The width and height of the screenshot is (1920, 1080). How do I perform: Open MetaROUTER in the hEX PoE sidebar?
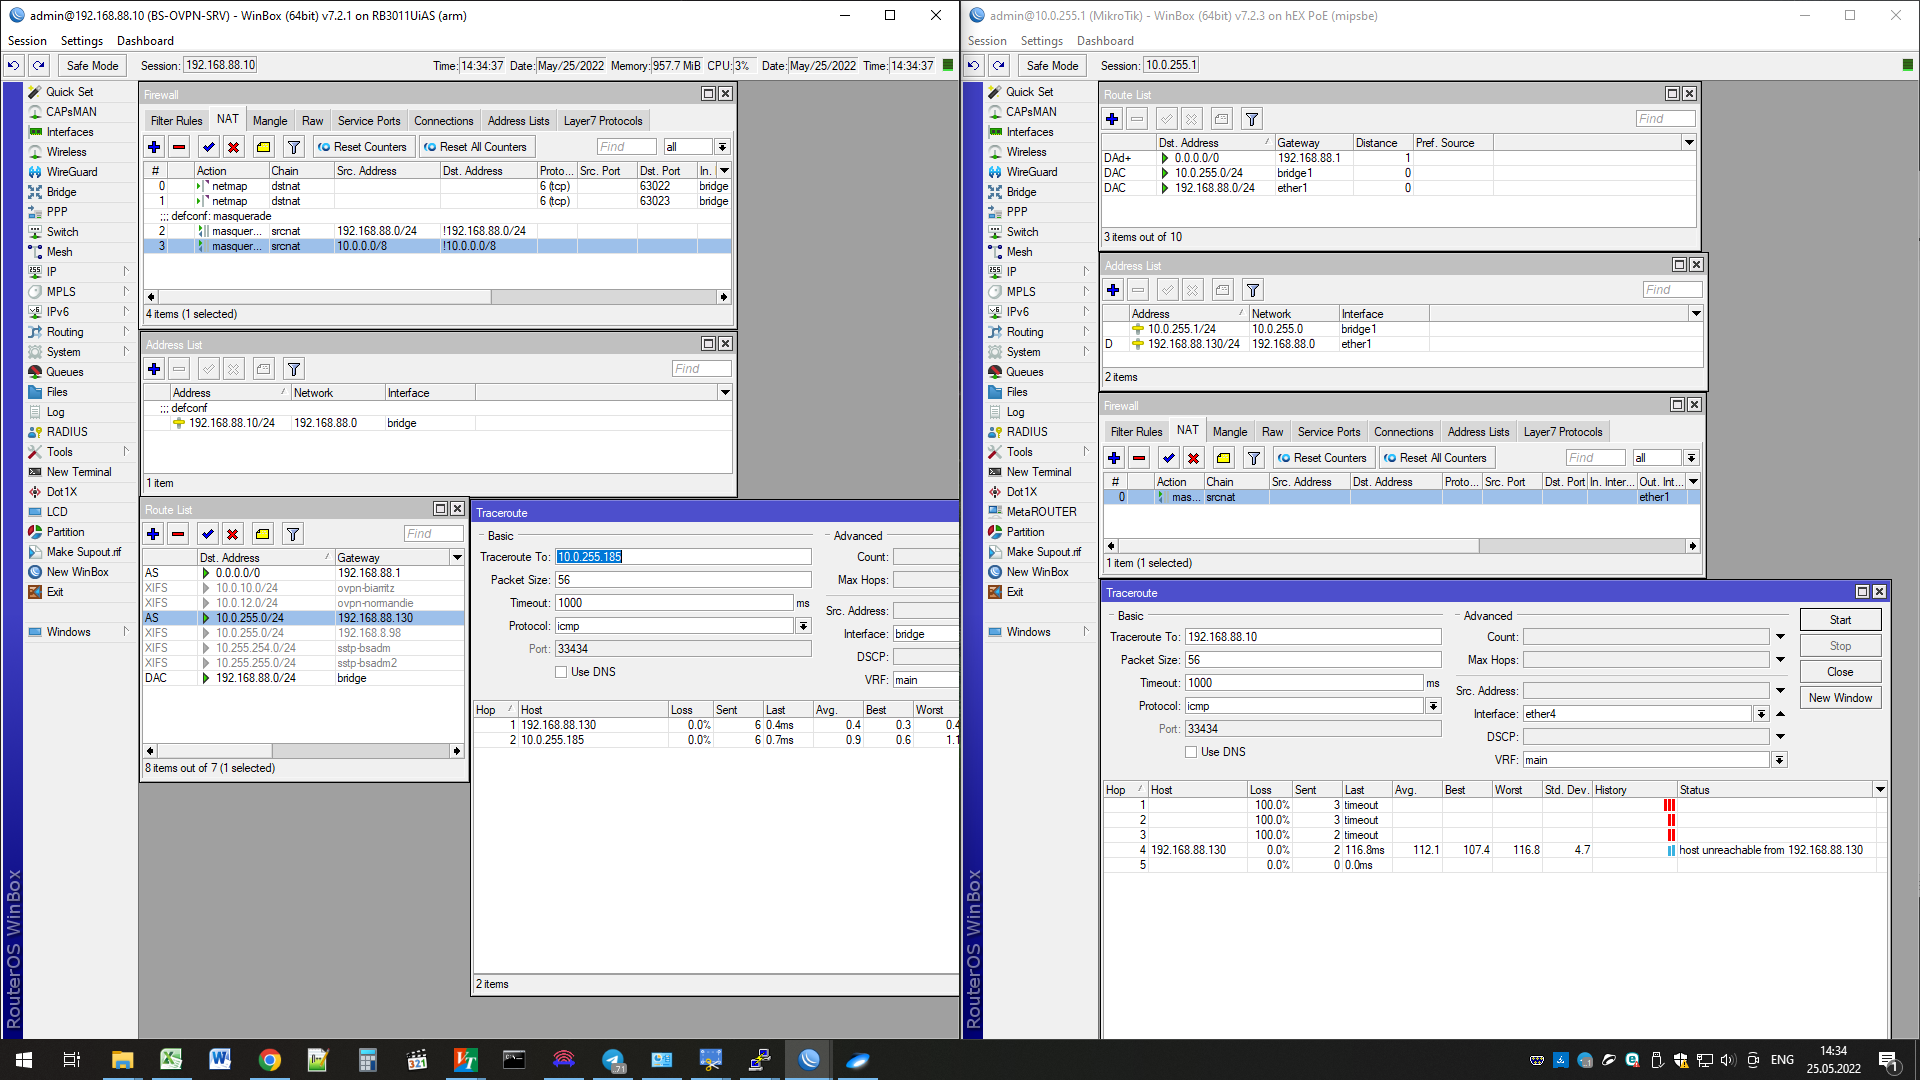[1041, 512]
